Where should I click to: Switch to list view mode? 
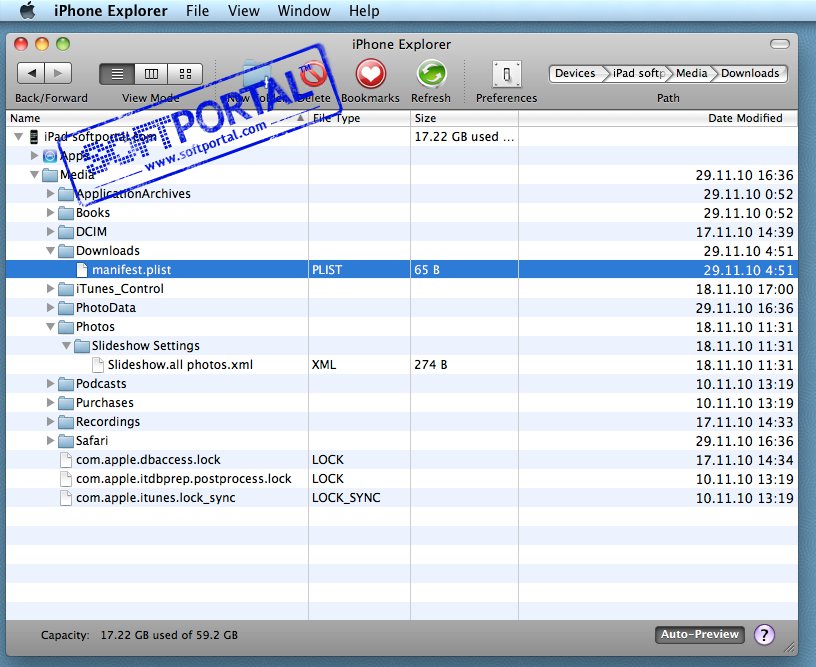coord(117,74)
